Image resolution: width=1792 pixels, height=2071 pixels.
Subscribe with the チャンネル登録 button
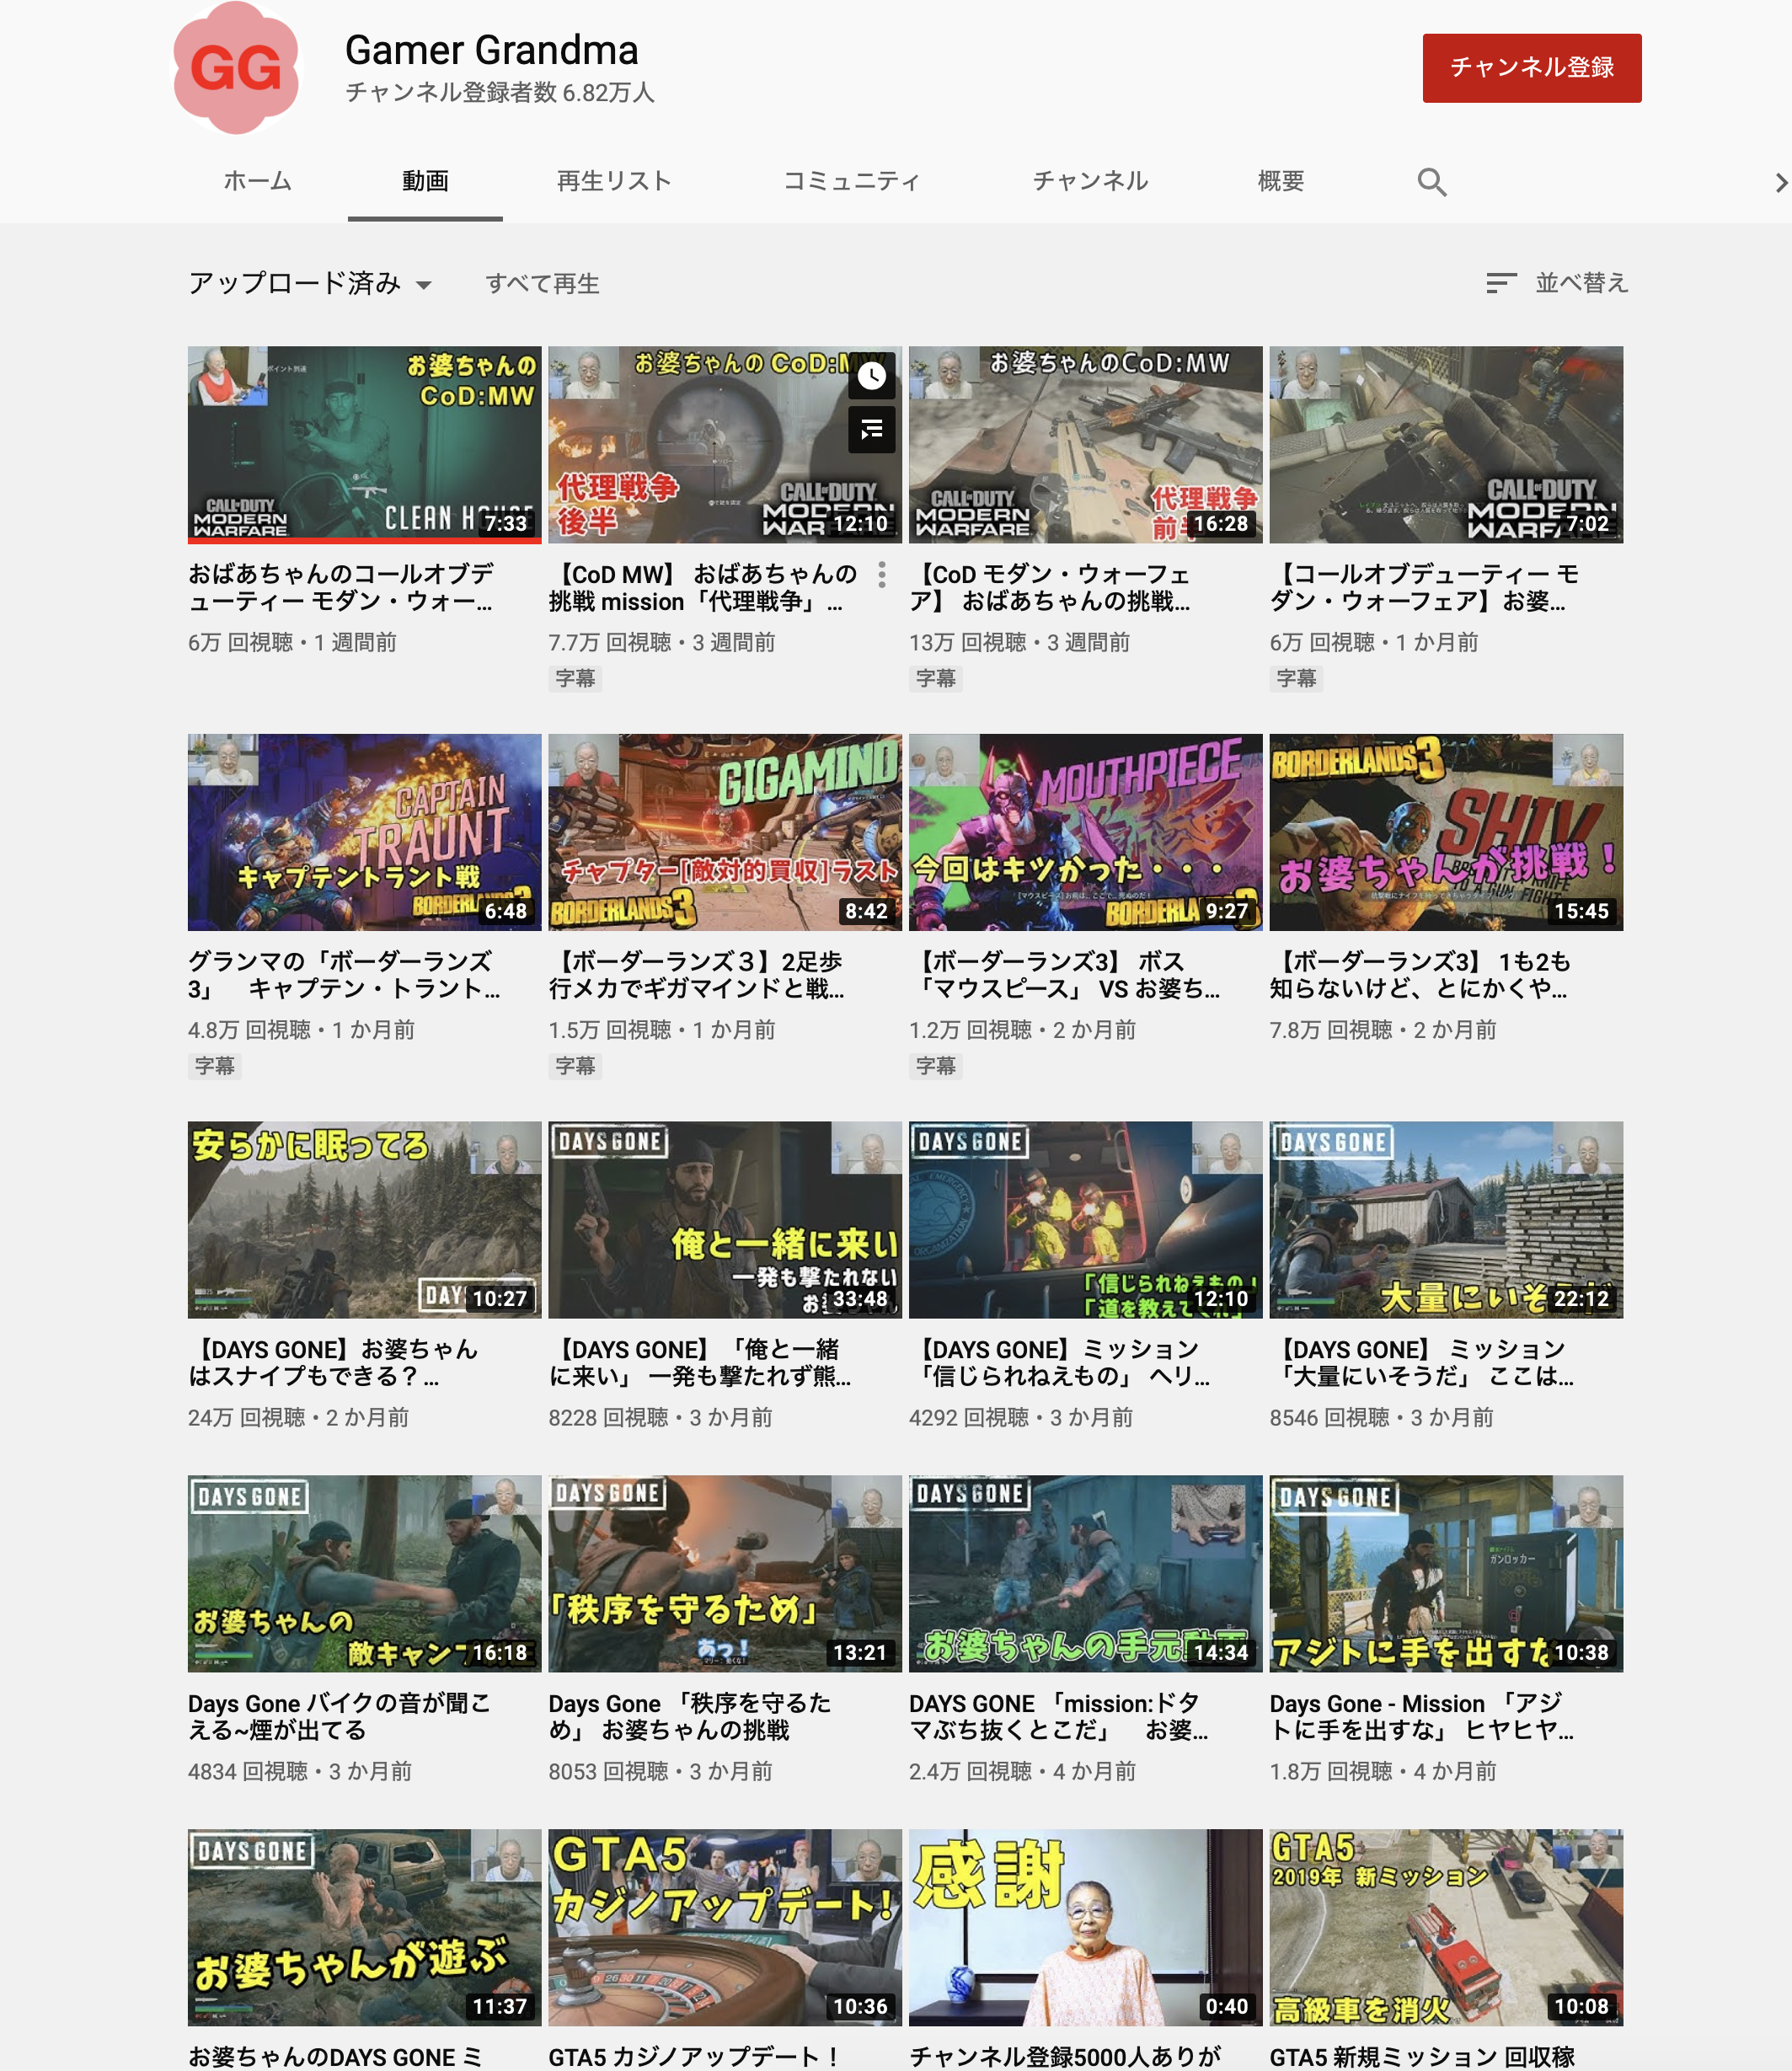coord(1531,67)
